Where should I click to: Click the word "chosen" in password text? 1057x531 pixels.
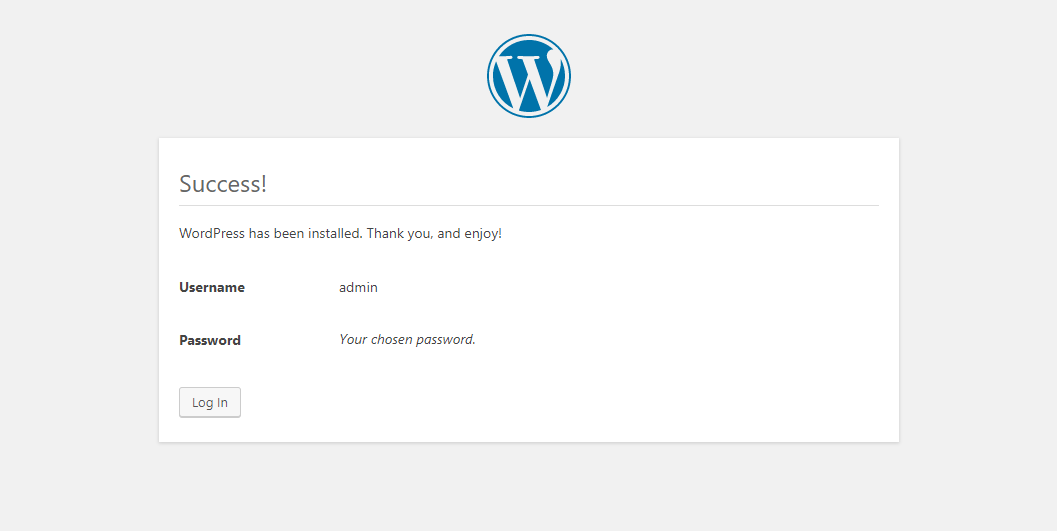(x=390, y=340)
